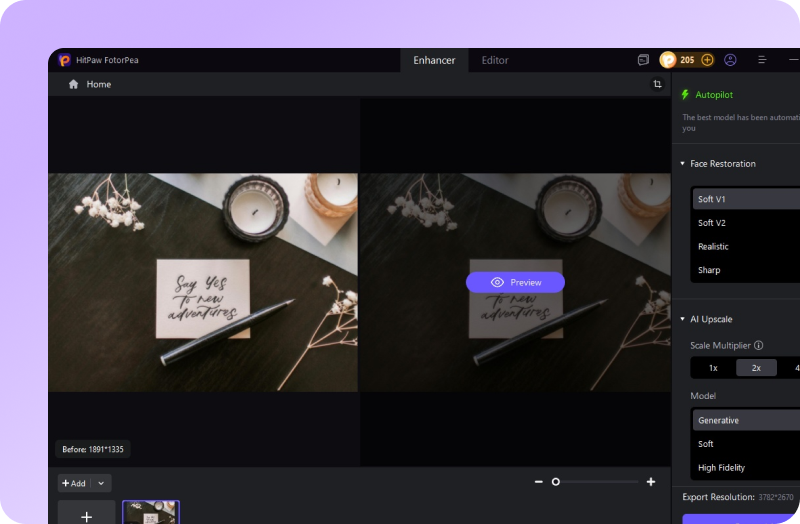This screenshot has height=524, width=800.
Task: Click the Export Resolution value 3782*2670
Action: [776, 497]
